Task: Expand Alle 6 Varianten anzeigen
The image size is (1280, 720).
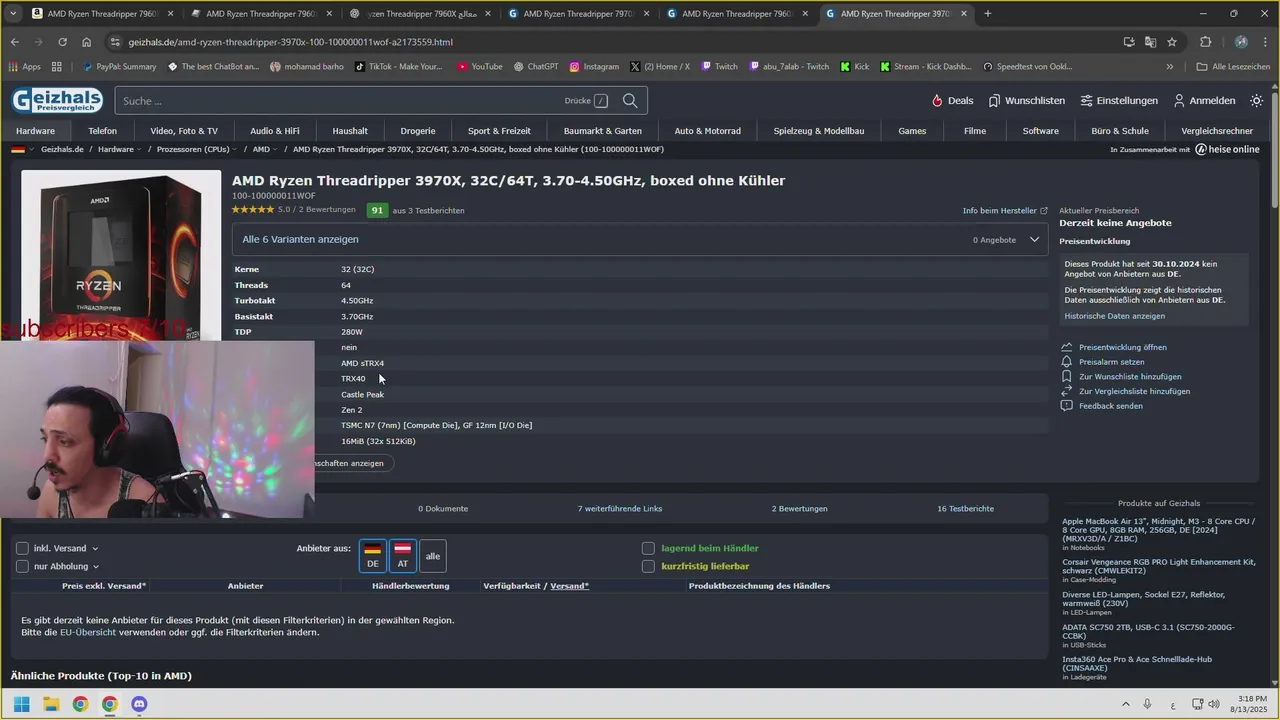Action: 640,240
